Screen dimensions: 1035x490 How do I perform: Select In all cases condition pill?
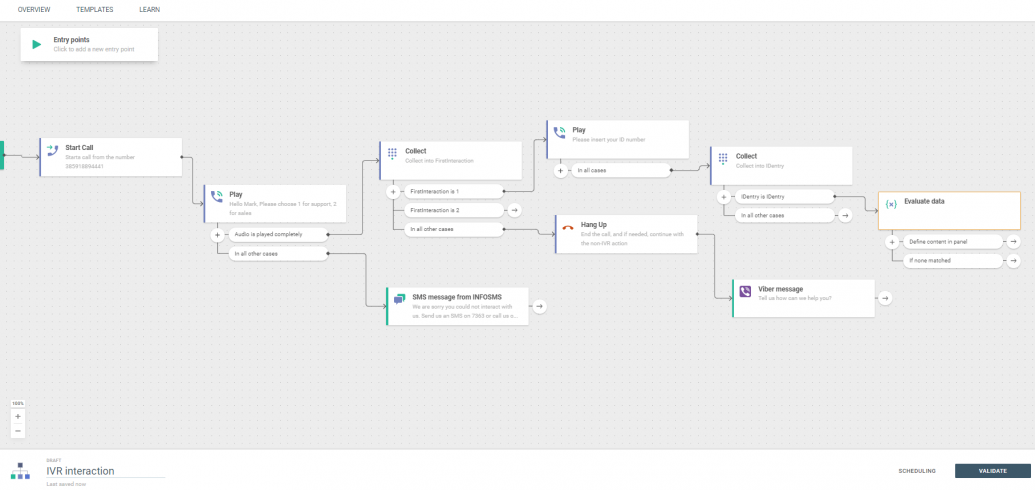[x=621, y=170]
